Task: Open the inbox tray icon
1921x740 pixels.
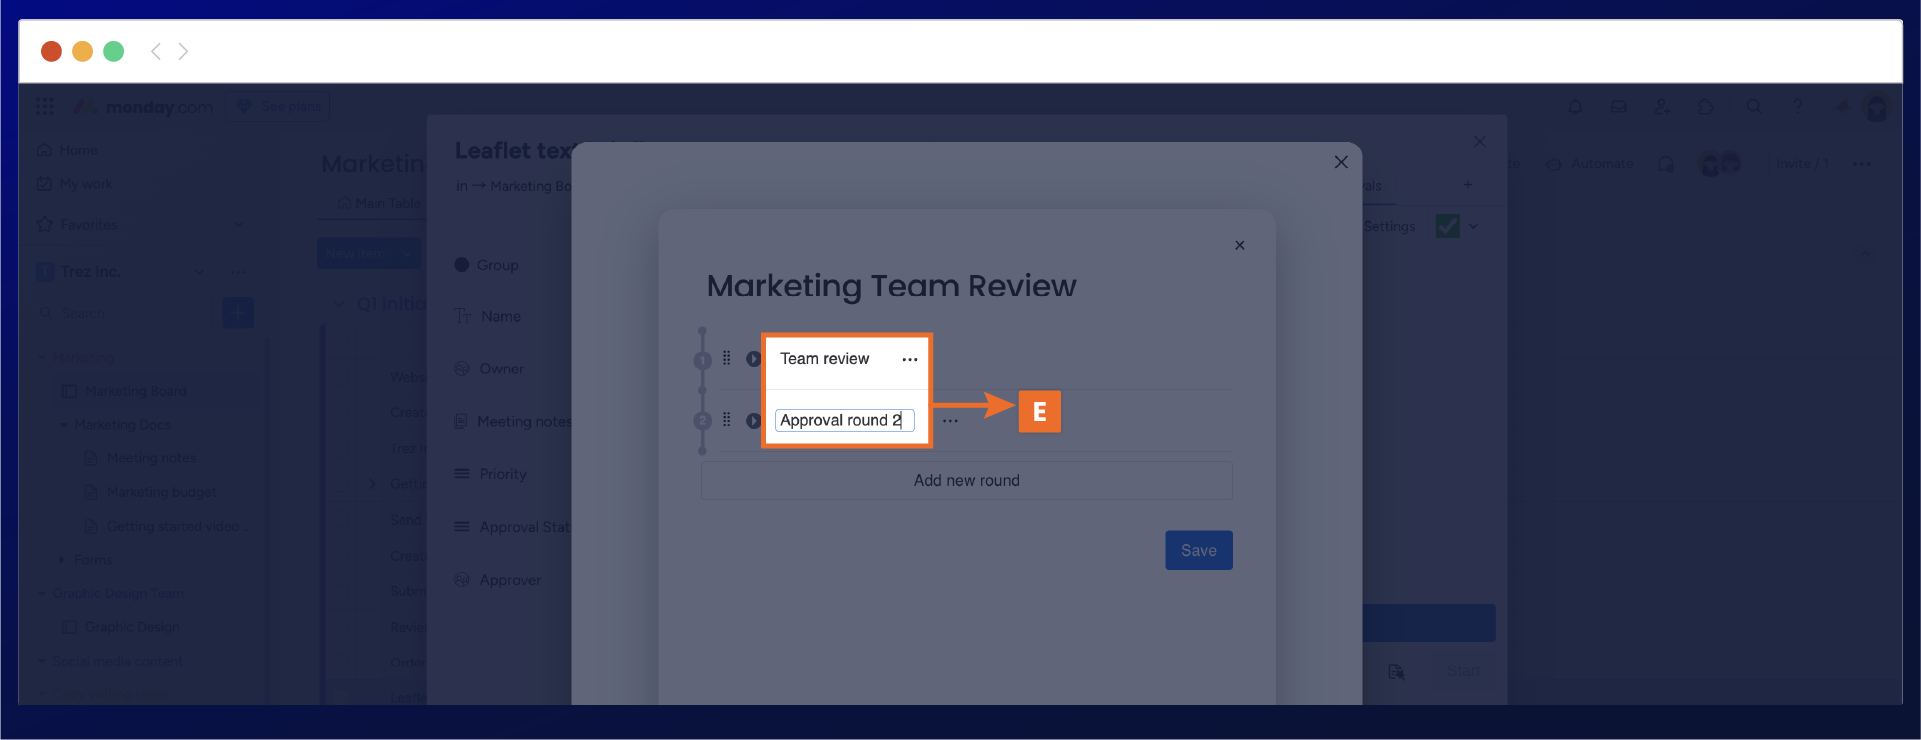Action: tap(1618, 107)
